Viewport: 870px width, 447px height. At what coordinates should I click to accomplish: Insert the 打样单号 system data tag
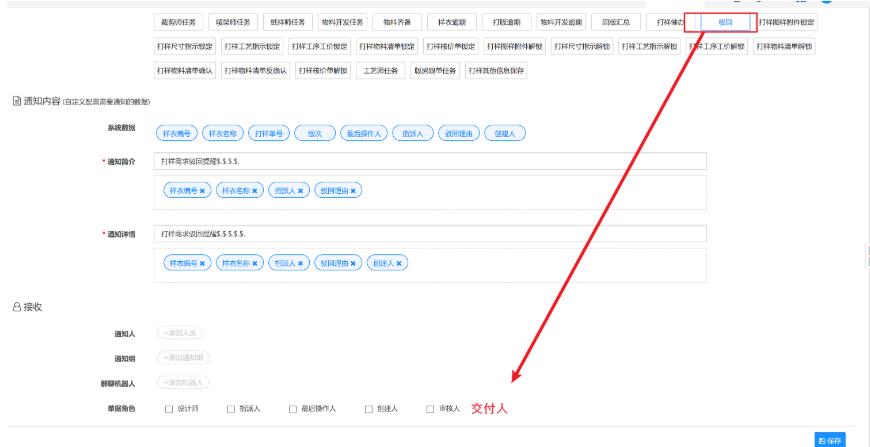268,133
